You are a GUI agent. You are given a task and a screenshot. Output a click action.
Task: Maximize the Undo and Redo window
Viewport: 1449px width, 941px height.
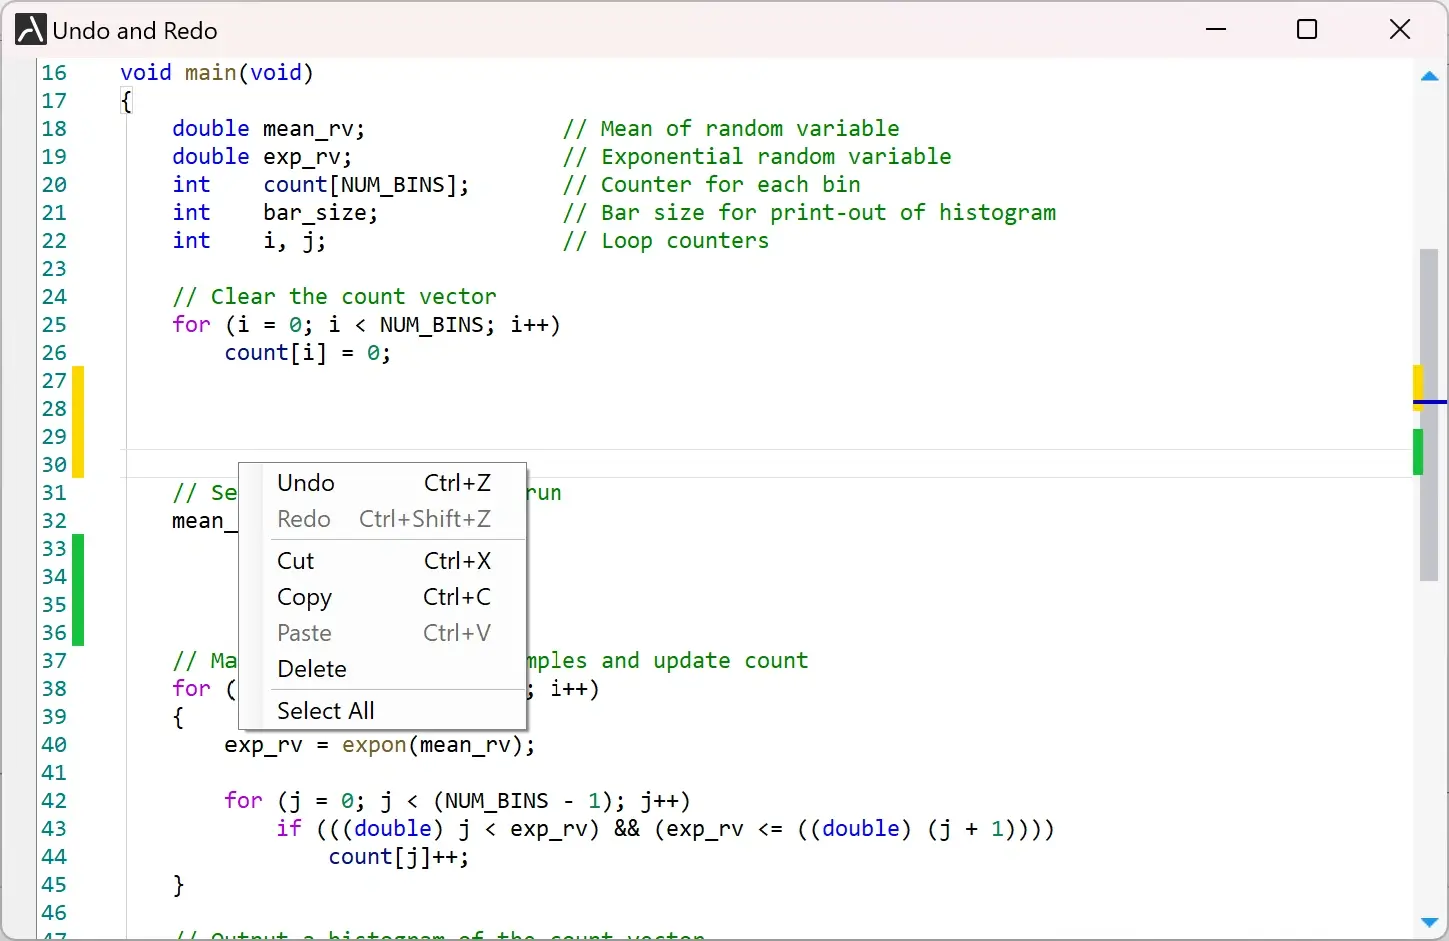pyautogui.click(x=1307, y=30)
